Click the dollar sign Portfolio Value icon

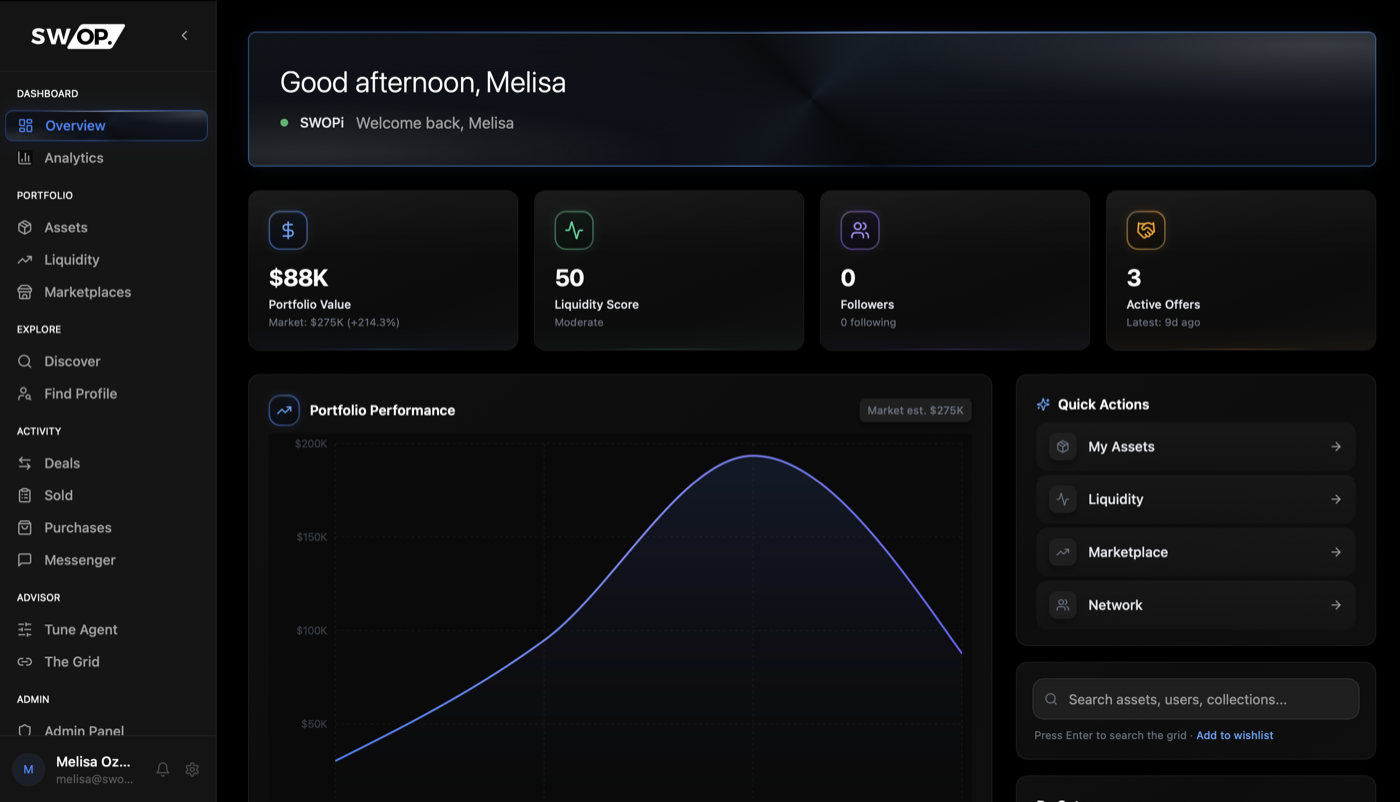coord(288,230)
